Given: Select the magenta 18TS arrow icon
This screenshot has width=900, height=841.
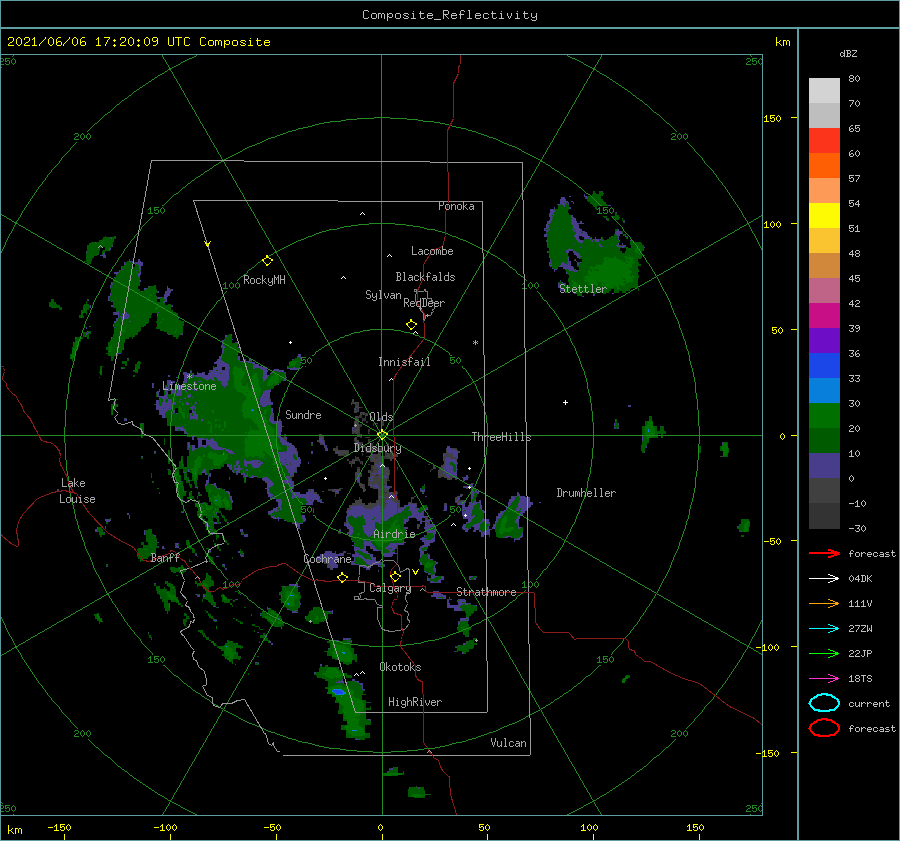Looking at the screenshot, I should (x=824, y=679).
